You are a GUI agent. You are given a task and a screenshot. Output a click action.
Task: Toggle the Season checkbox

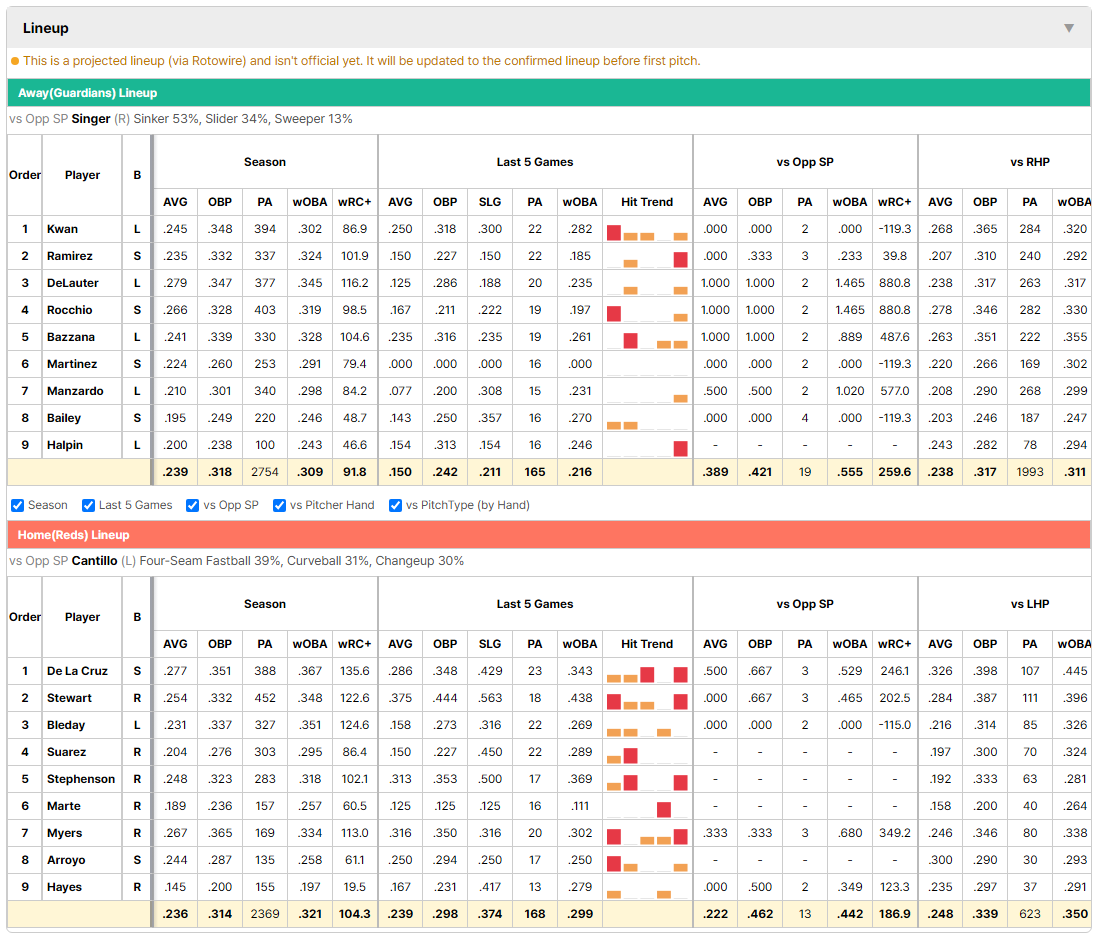(18, 505)
